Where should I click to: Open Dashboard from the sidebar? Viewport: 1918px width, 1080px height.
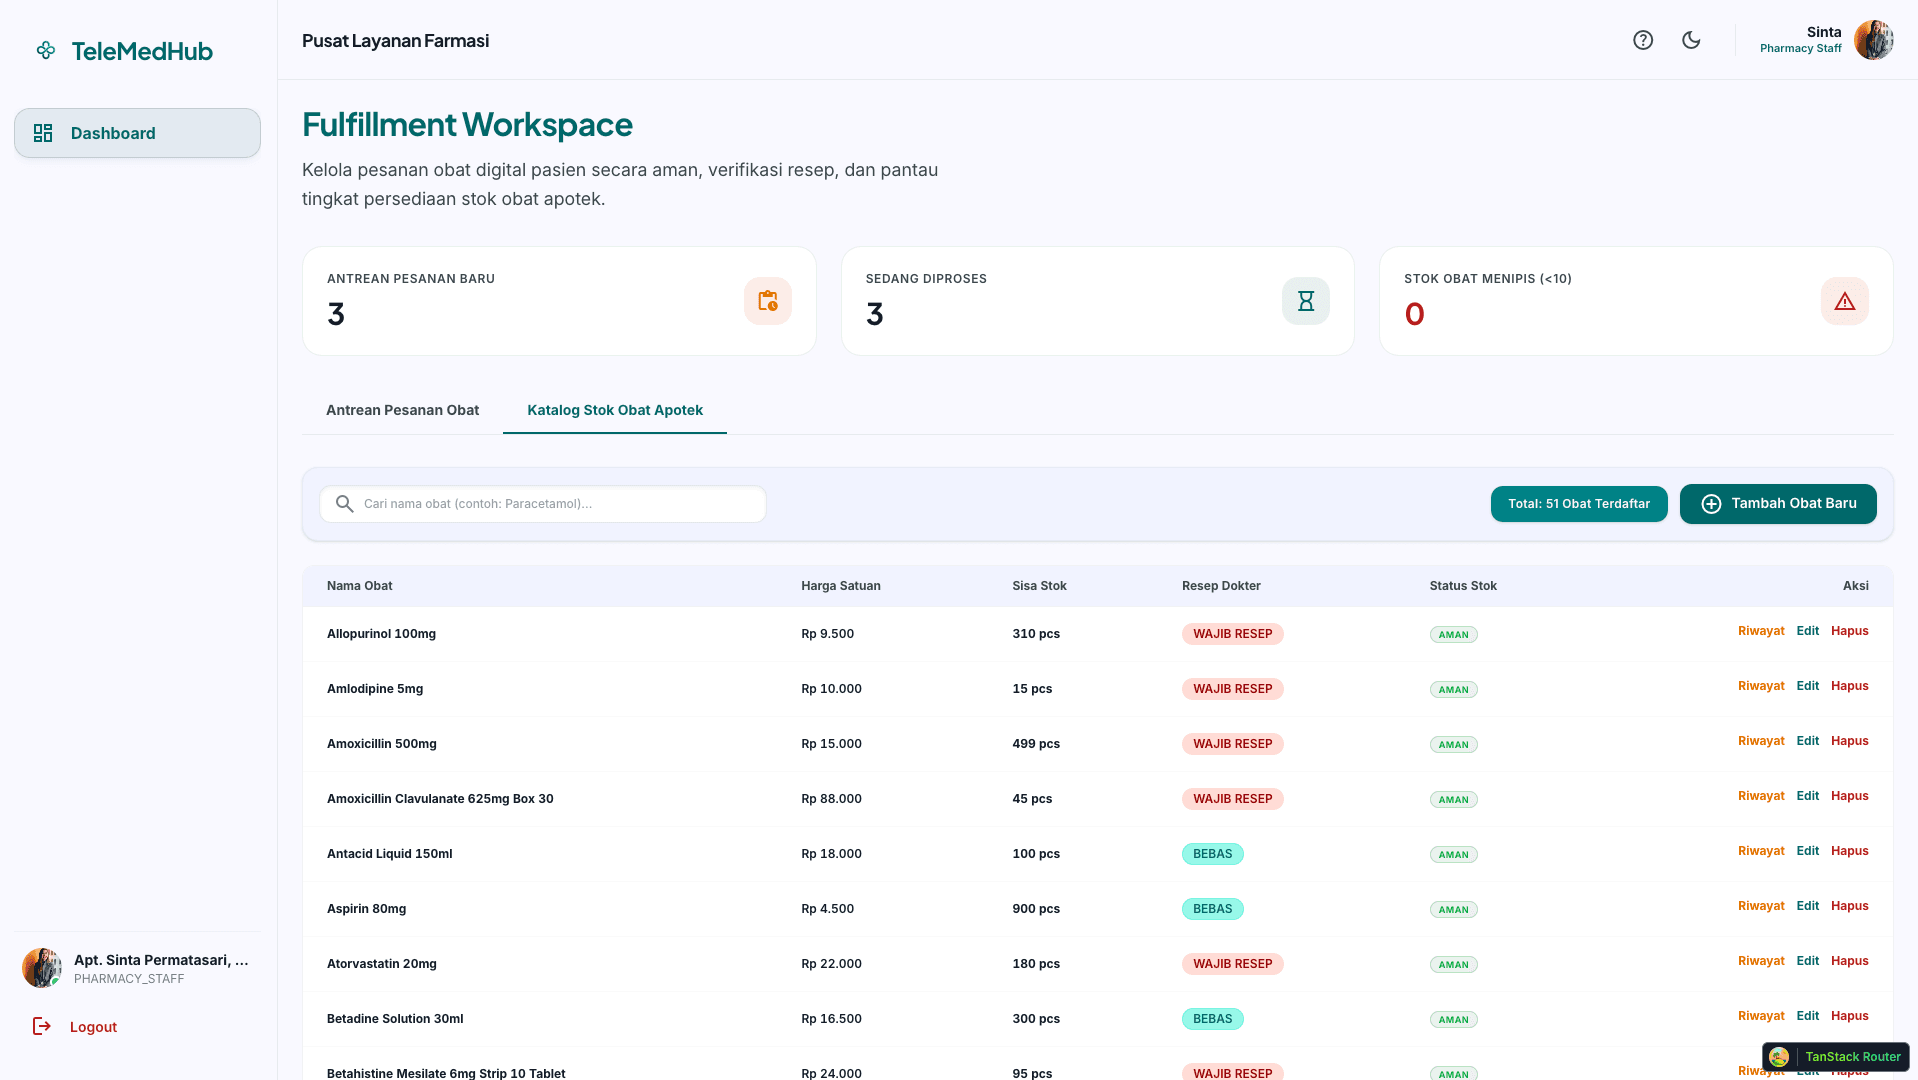(x=137, y=133)
